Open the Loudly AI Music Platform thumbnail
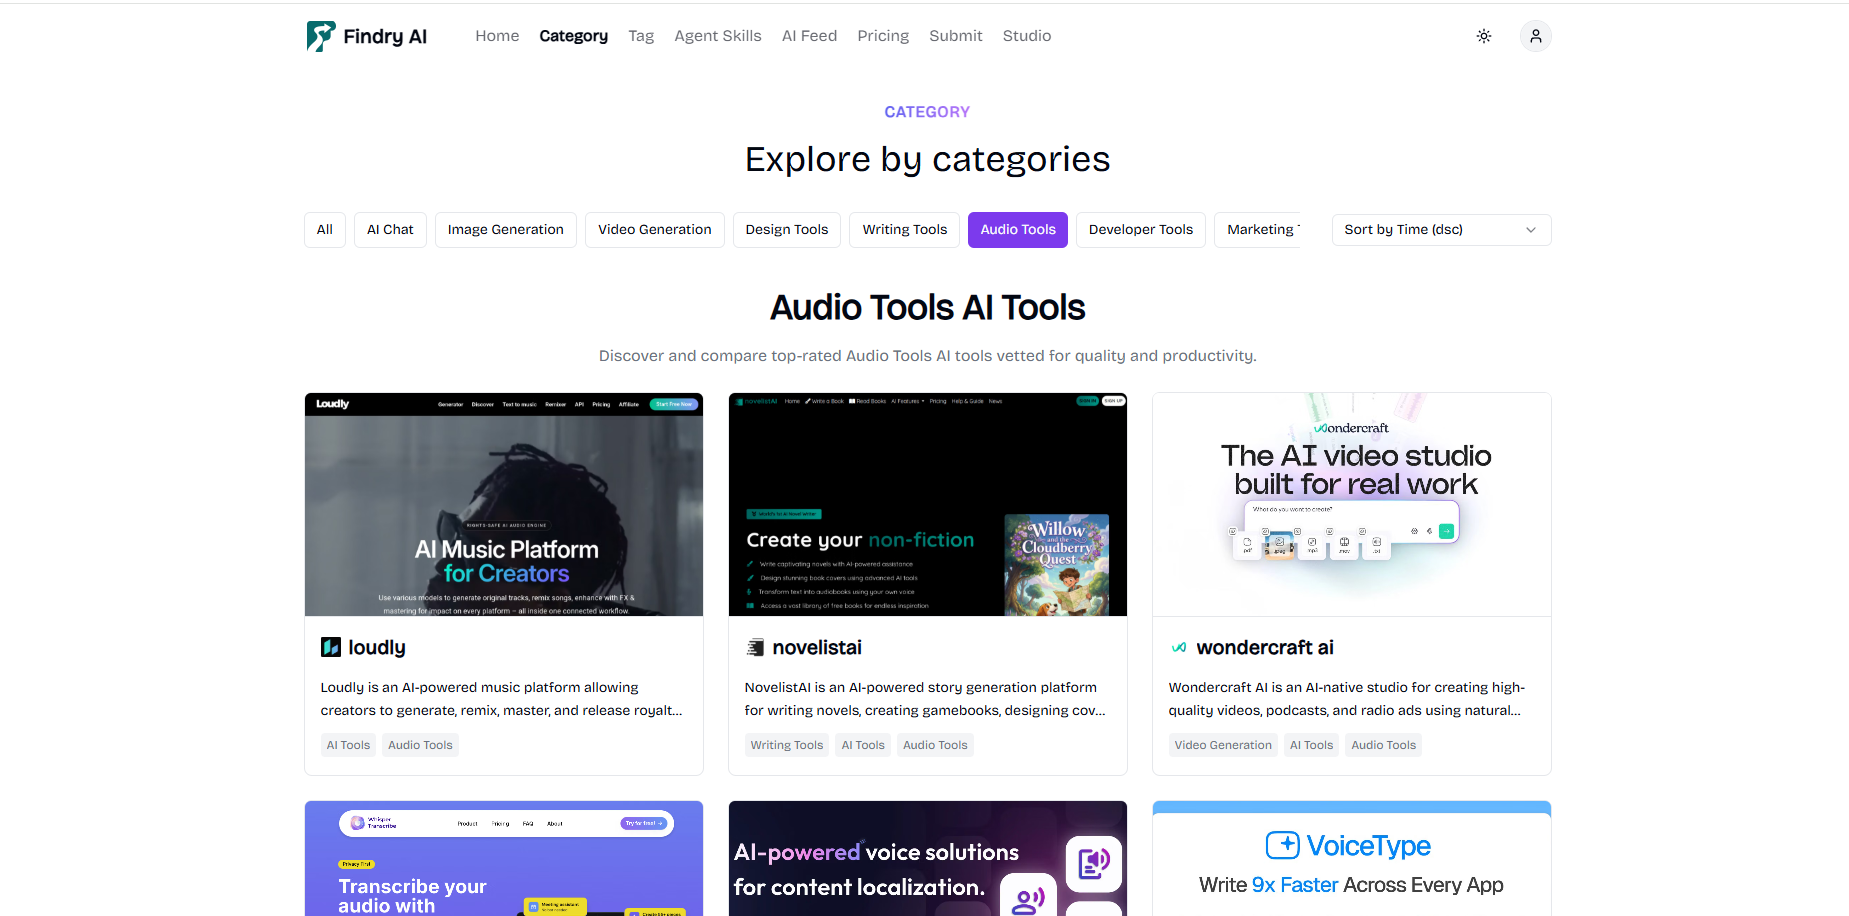 coord(504,504)
